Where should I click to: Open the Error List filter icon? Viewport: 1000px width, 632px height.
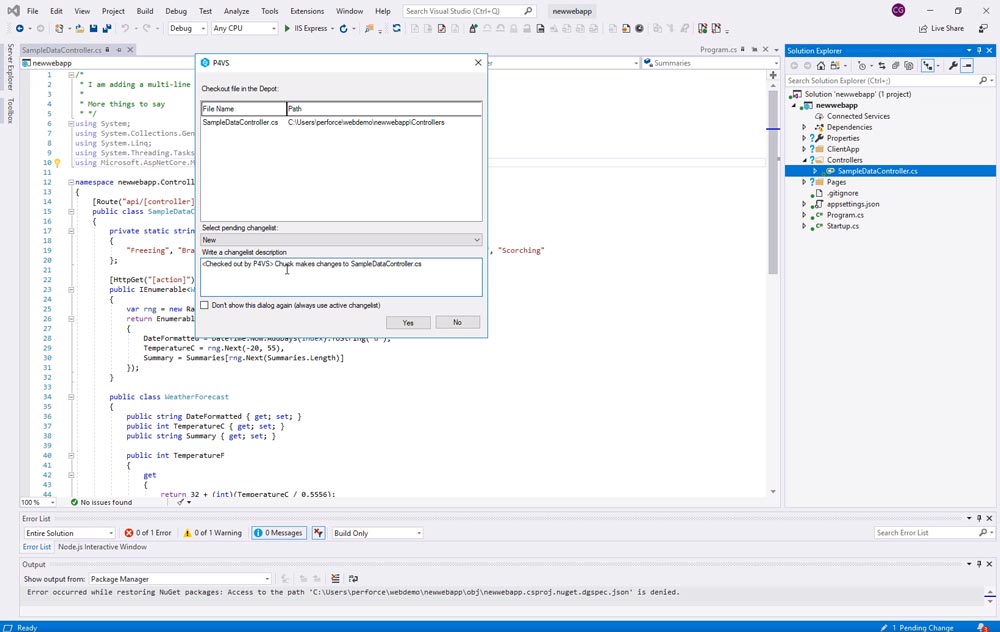[319, 532]
